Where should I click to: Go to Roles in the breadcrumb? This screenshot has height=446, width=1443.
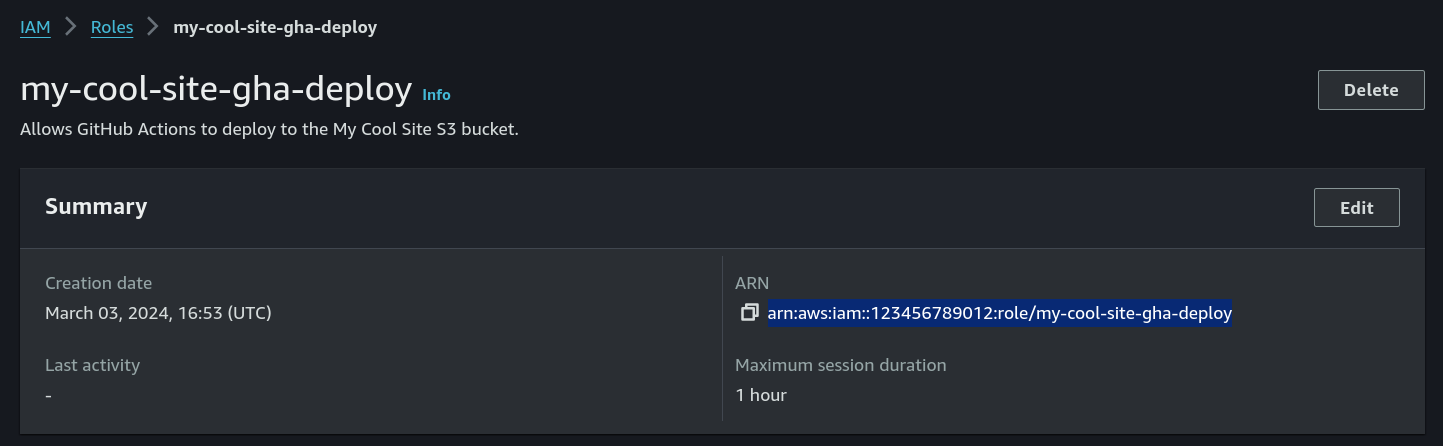[112, 27]
